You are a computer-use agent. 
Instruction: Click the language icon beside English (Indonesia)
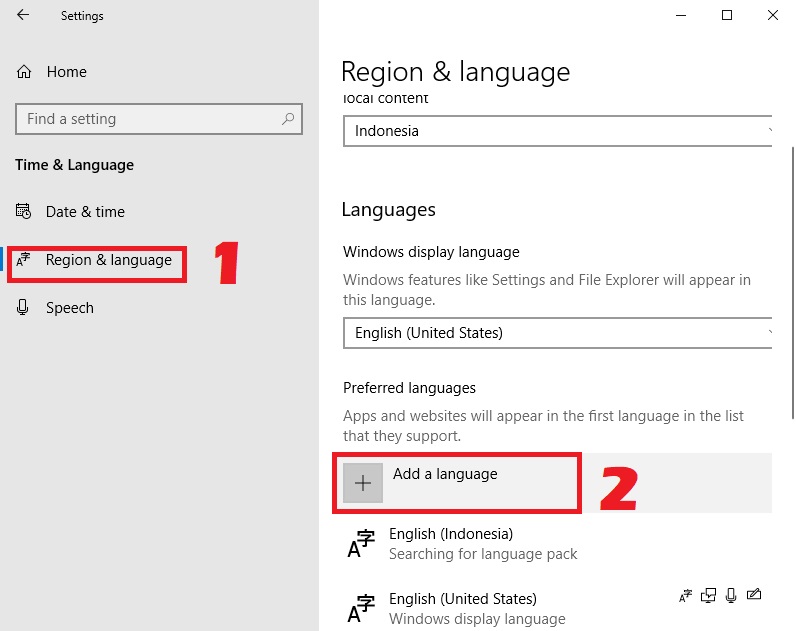click(360, 544)
